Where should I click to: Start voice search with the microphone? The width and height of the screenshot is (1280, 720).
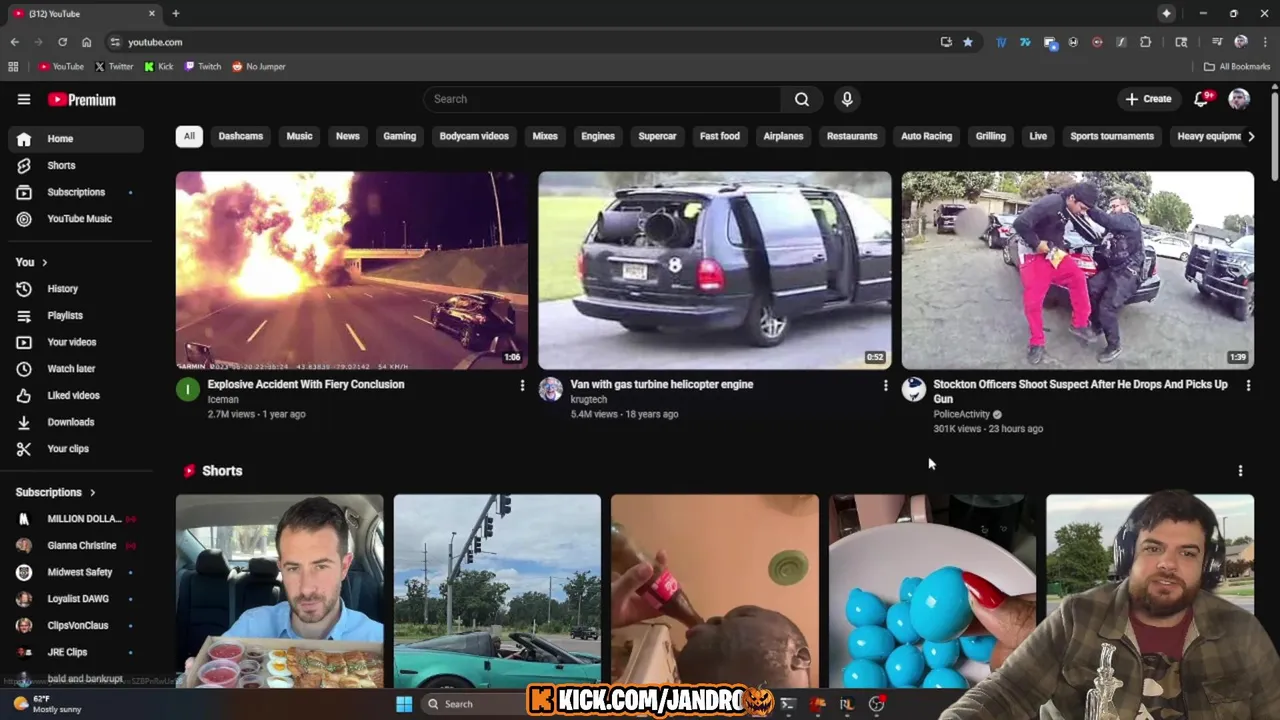pyautogui.click(x=847, y=99)
